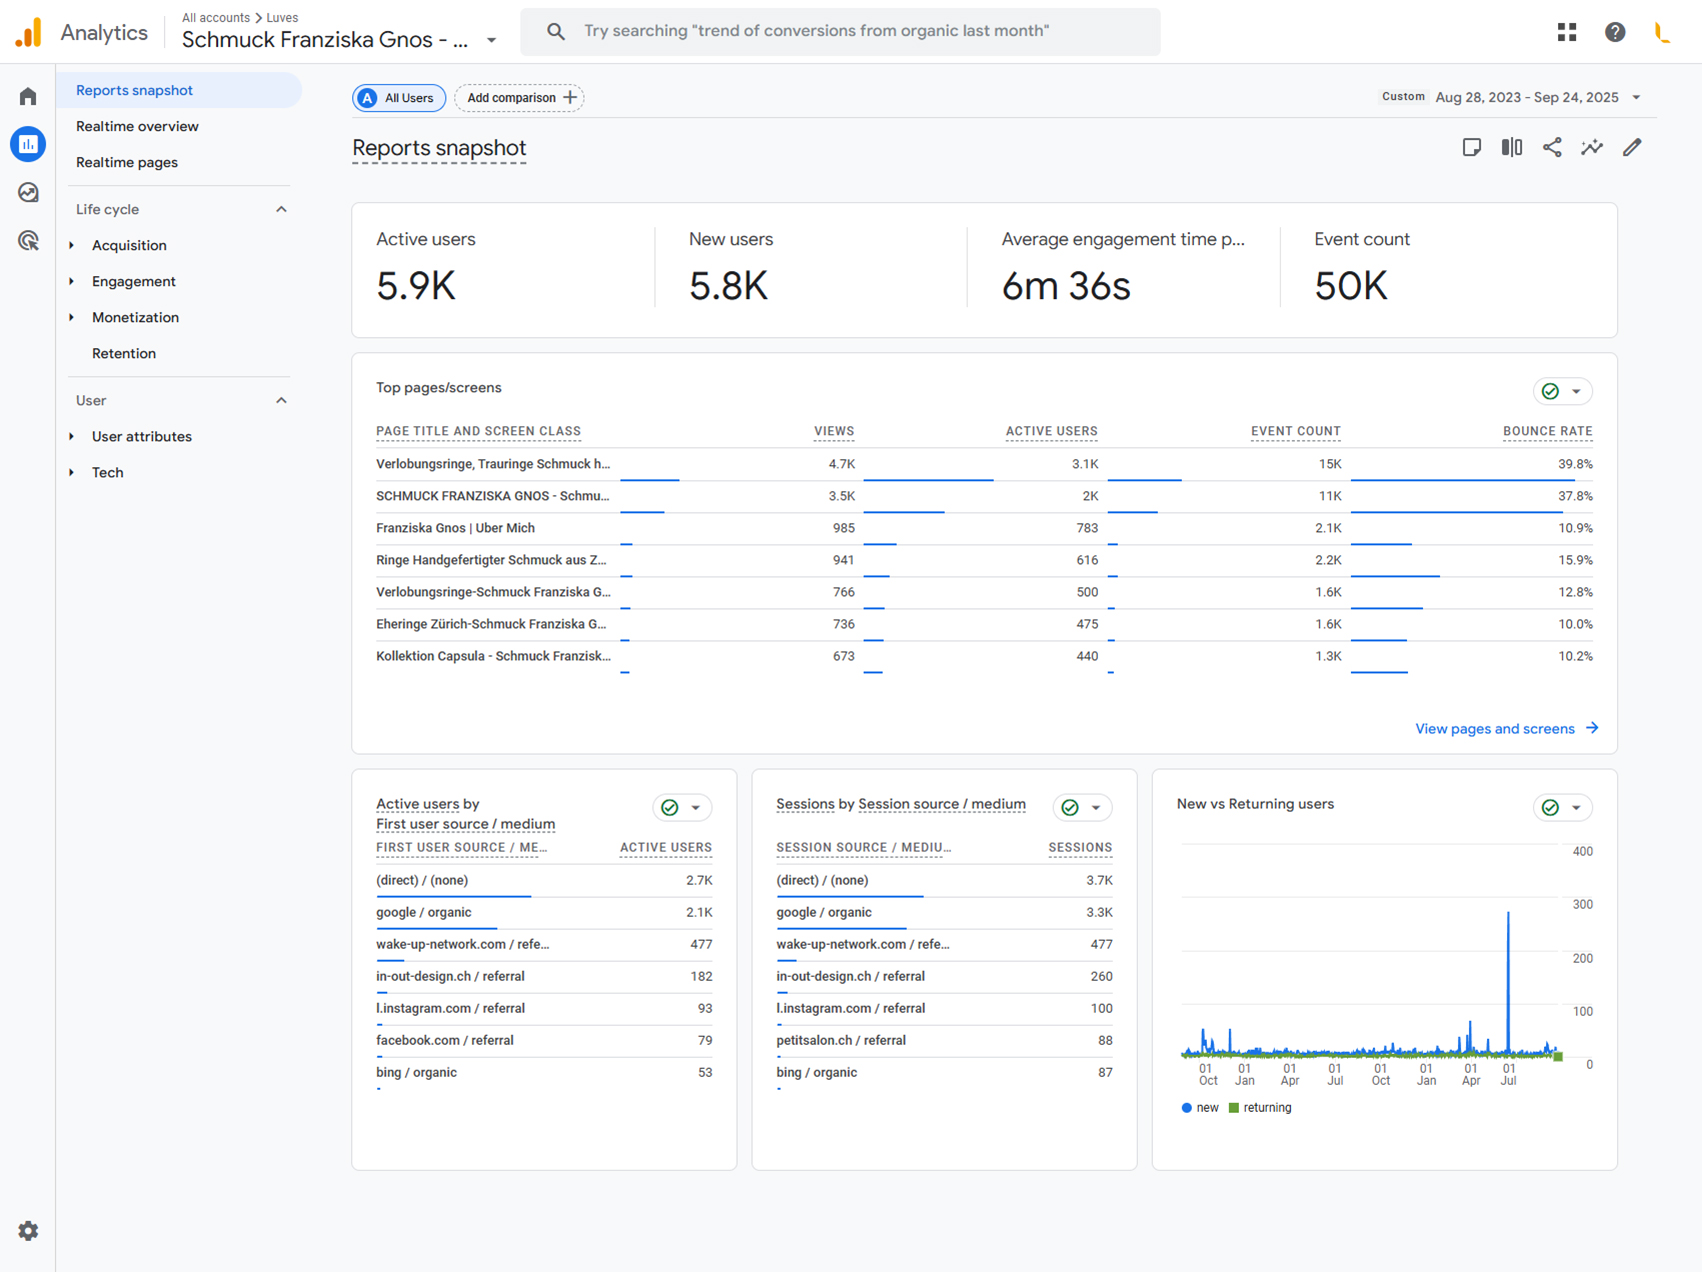Click the Customize report pencil icon
This screenshot has width=1702, height=1272.
[x=1632, y=148]
